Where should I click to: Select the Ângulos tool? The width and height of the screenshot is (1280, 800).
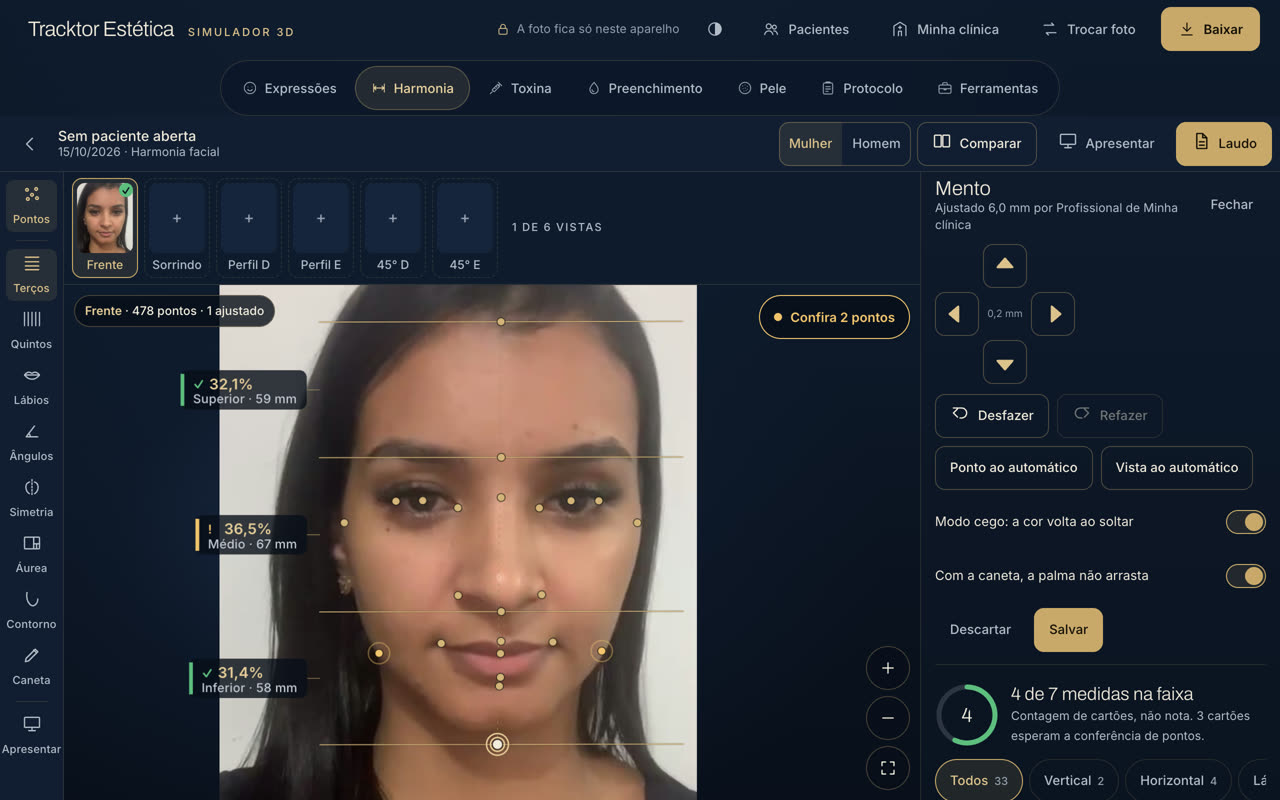coord(31,443)
